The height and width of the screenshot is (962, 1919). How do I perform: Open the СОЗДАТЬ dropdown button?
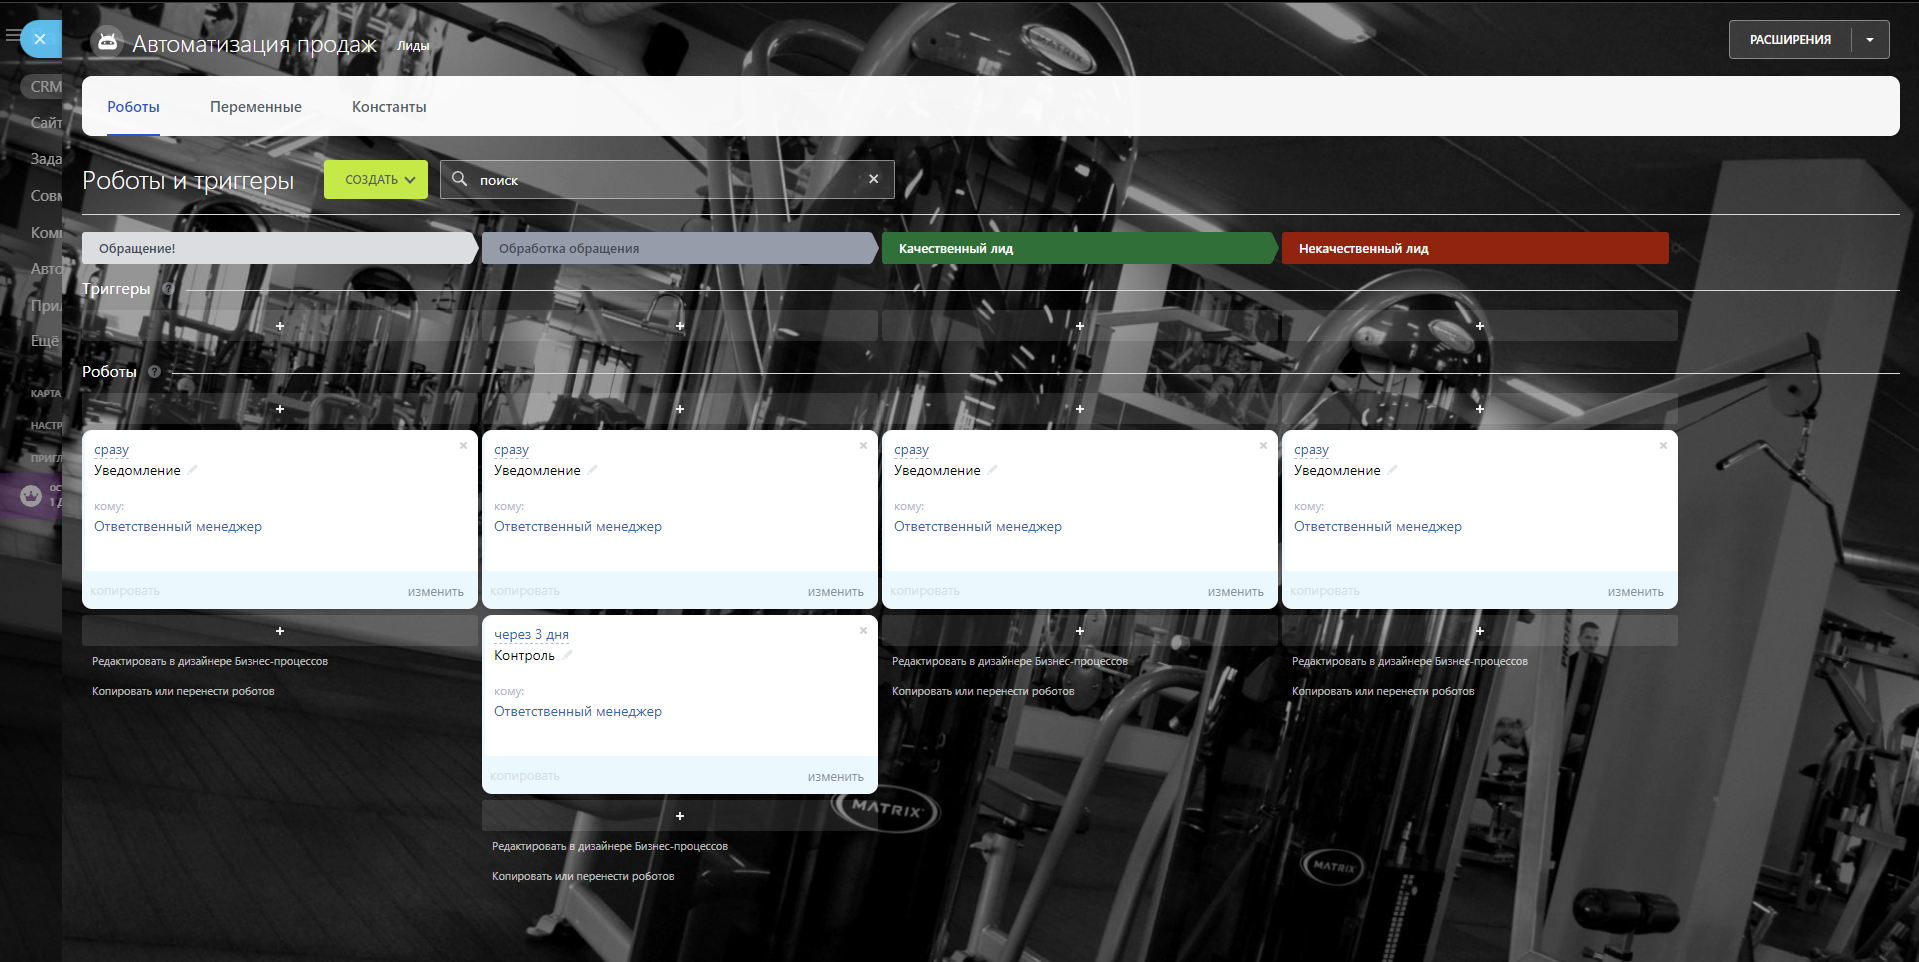pos(376,180)
